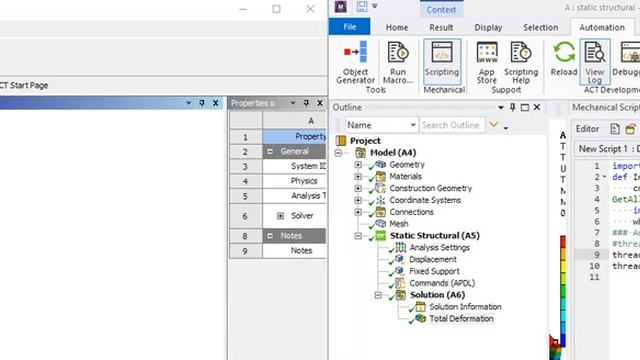Image resolution: width=640 pixels, height=360 pixels.
Task: Pin the Outline panel
Action: point(513,107)
